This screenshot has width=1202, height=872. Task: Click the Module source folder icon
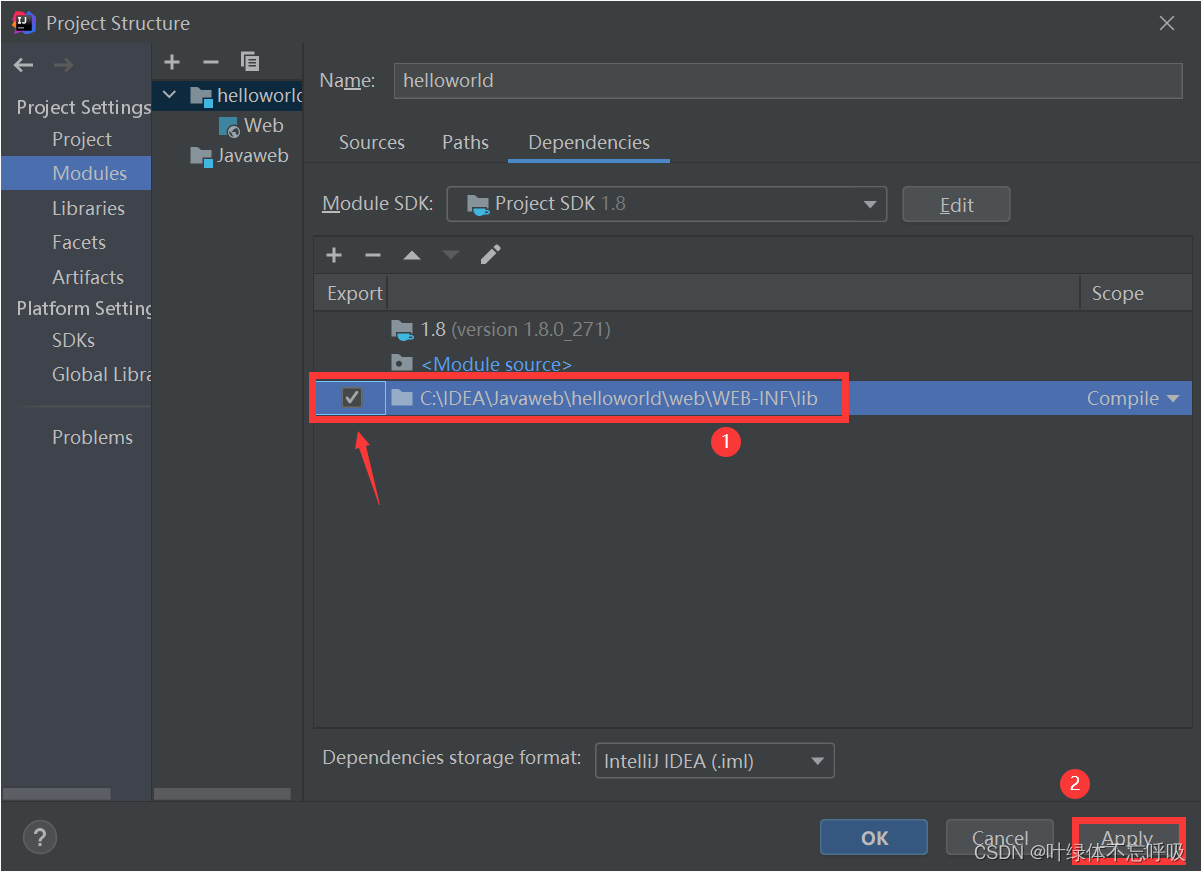[402, 364]
